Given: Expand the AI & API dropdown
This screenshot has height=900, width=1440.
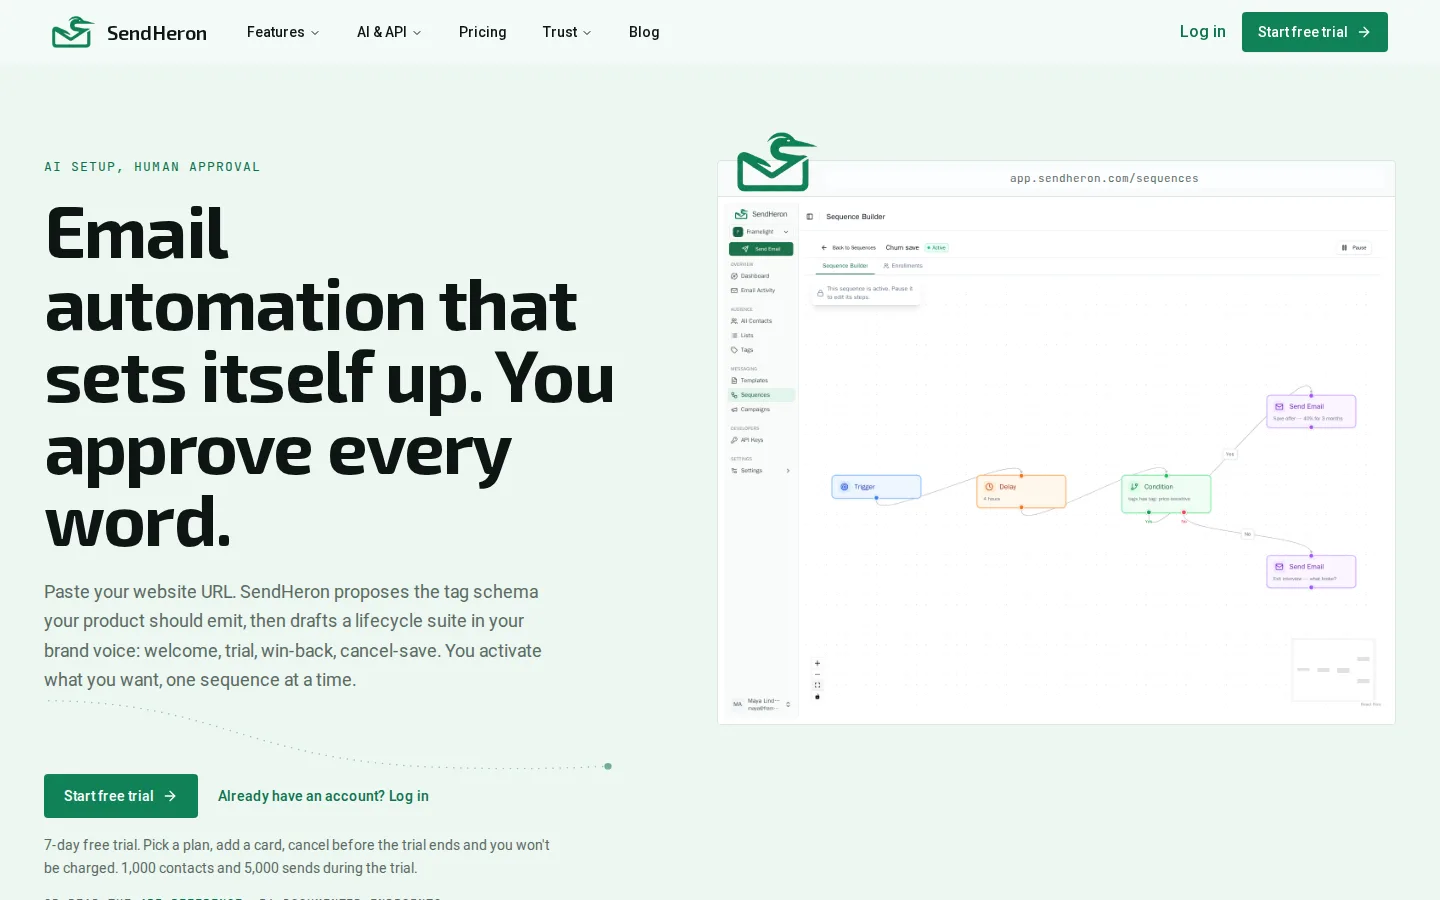Looking at the screenshot, I should (389, 32).
